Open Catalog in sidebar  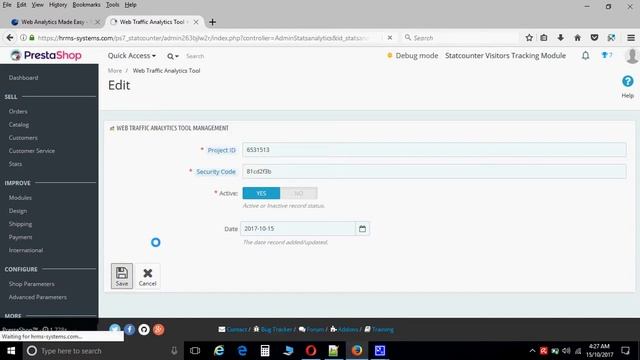(19, 124)
